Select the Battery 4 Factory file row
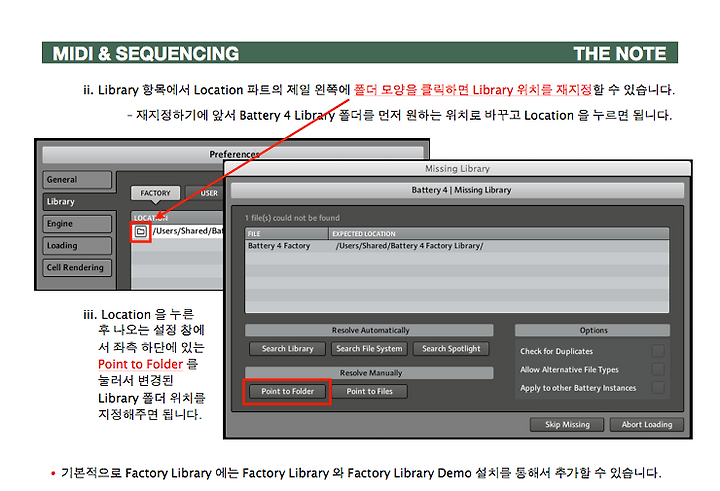The width and height of the screenshot is (720, 491). pos(457,246)
